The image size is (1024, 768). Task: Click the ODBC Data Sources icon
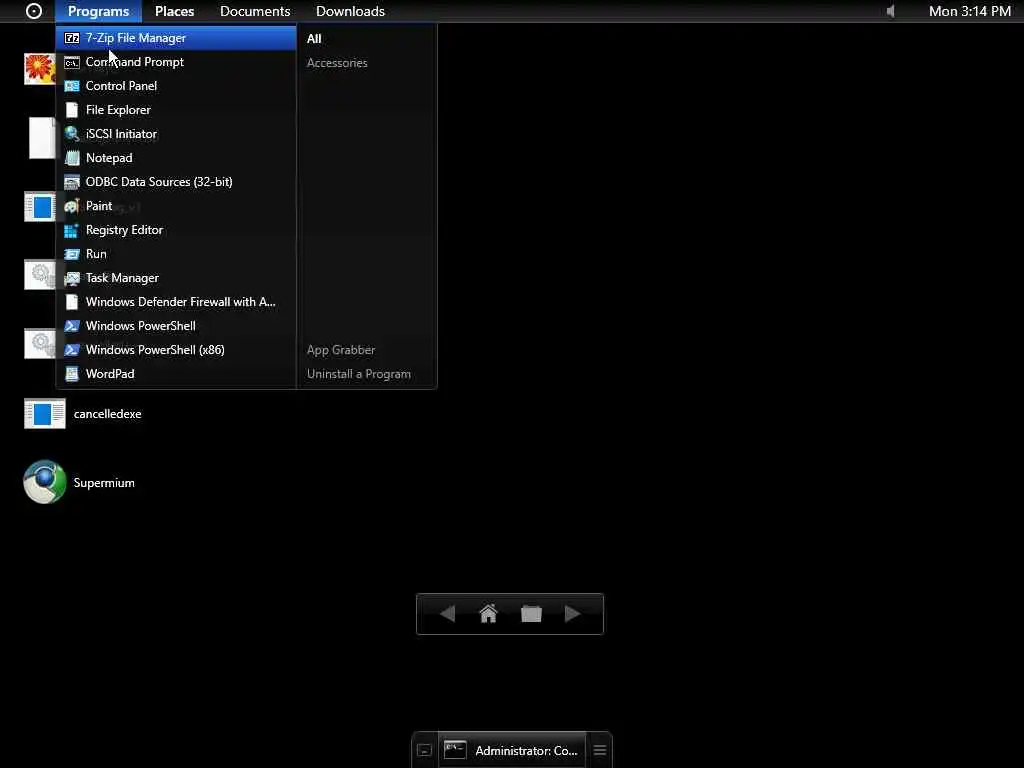(x=72, y=182)
